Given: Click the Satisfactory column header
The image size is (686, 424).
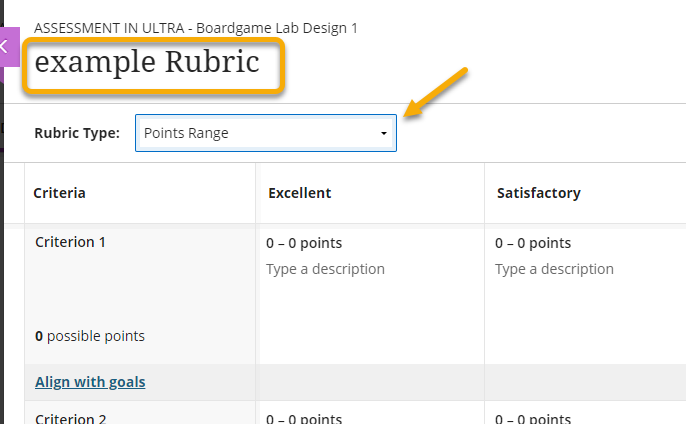Looking at the screenshot, I should pyautogui.click(x=538, y=193).
